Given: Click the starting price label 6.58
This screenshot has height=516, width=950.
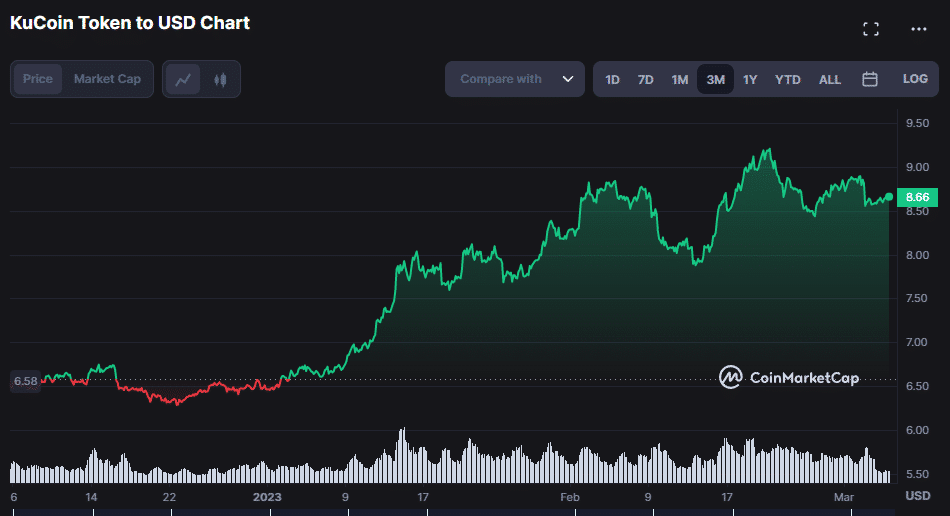Looking at the screenshot, I should (25, 381).
